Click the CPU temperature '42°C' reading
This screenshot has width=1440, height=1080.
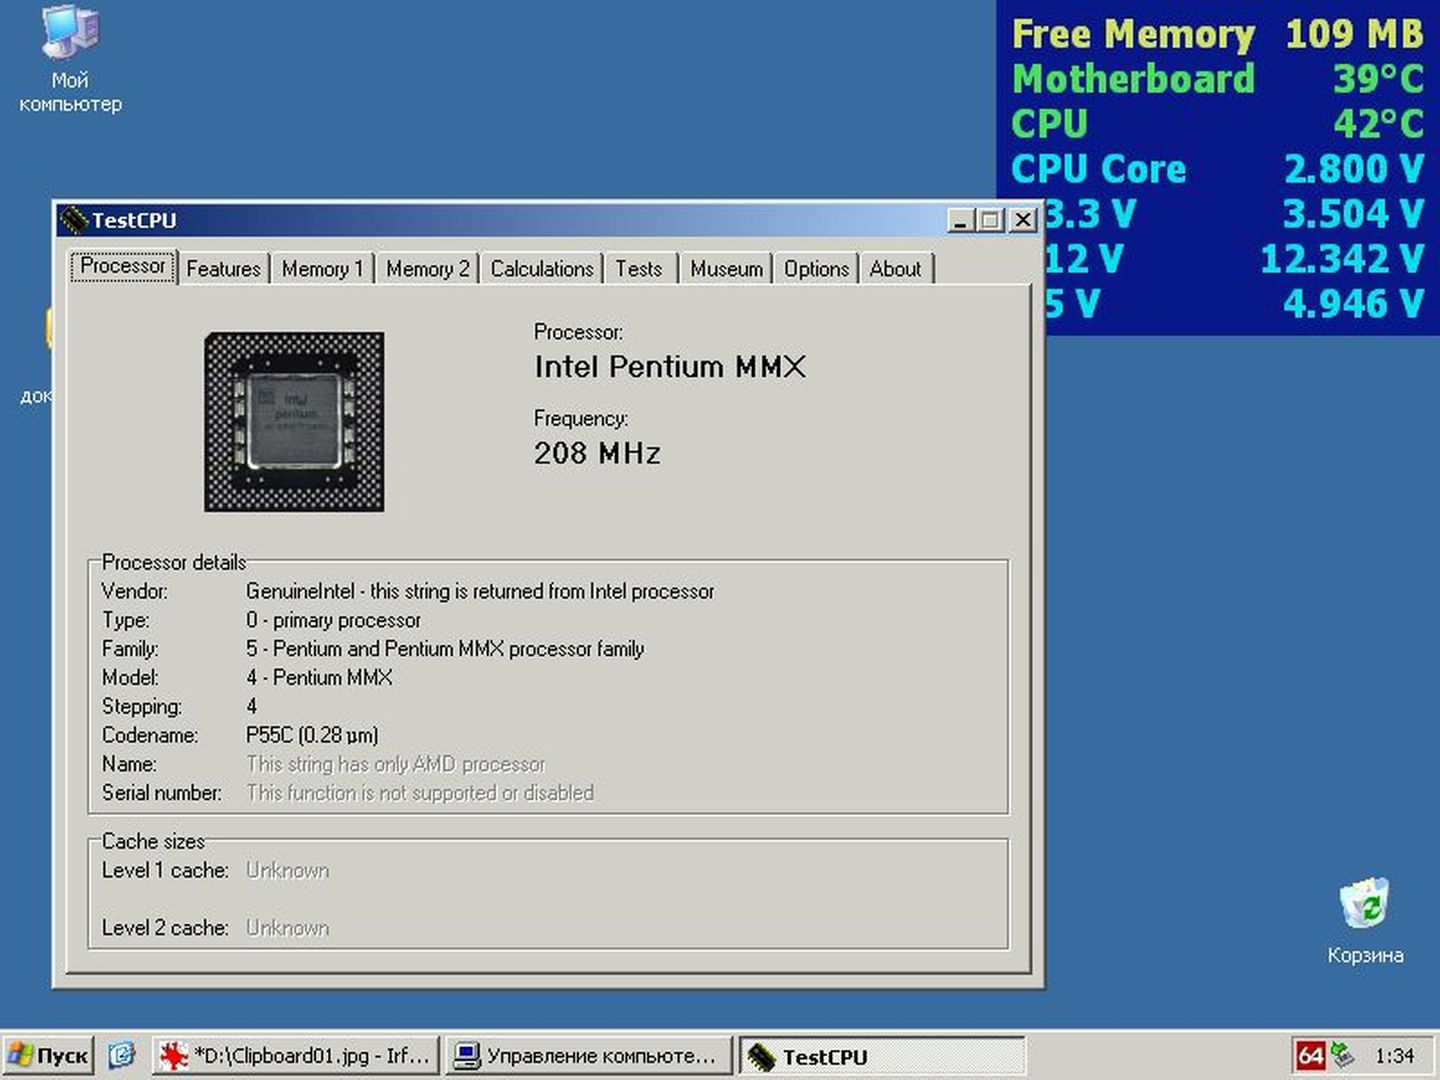(1378, 124)
